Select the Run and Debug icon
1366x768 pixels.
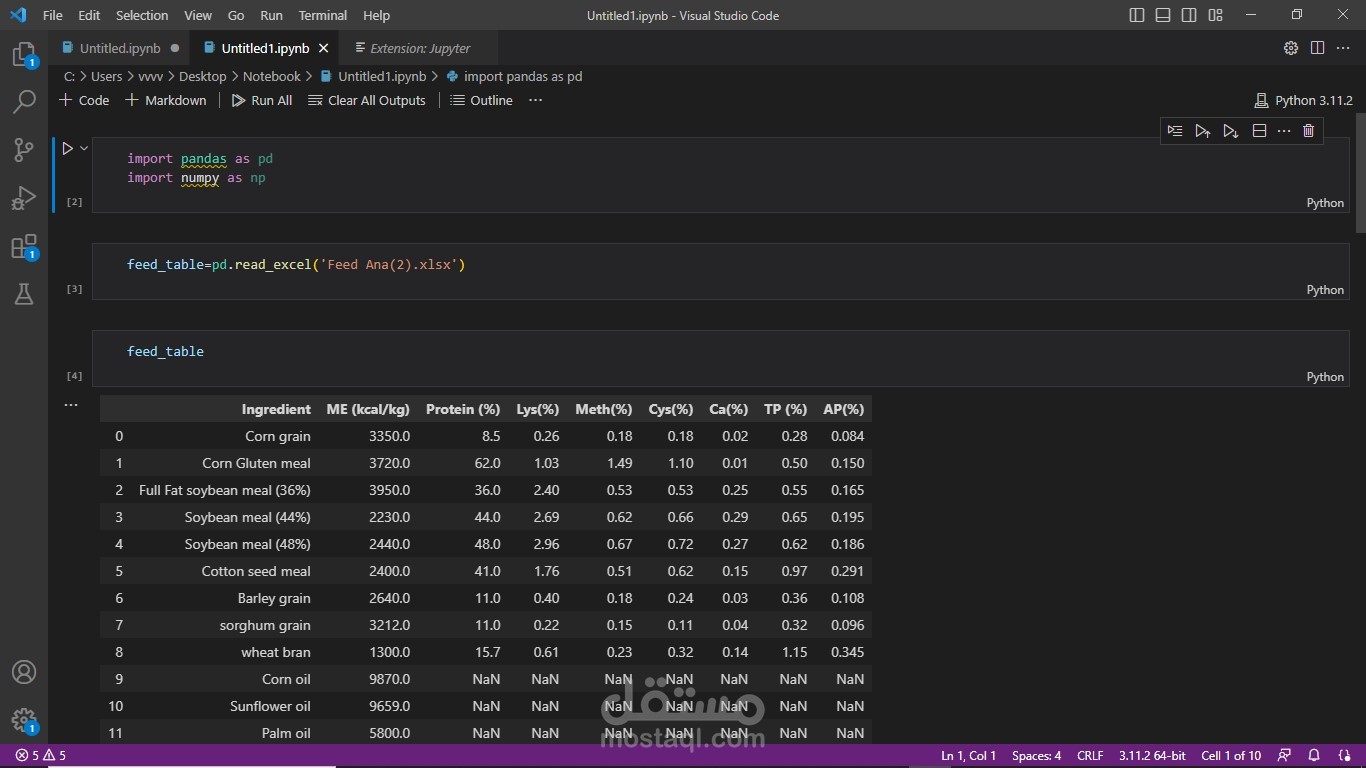[x=24, y=197]
